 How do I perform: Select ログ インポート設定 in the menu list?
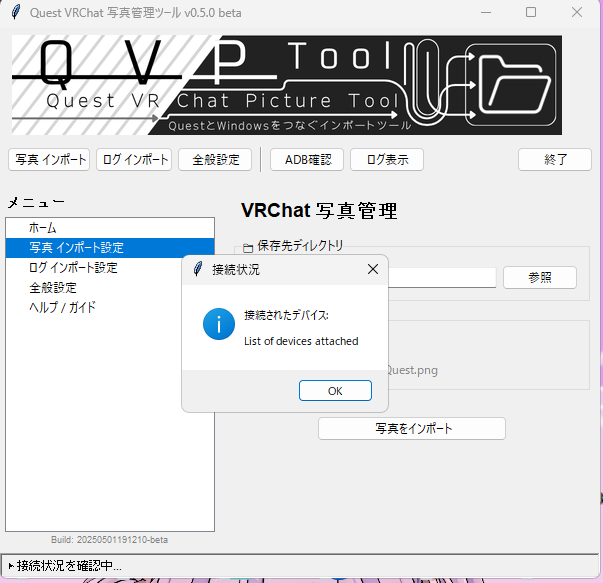110,268
